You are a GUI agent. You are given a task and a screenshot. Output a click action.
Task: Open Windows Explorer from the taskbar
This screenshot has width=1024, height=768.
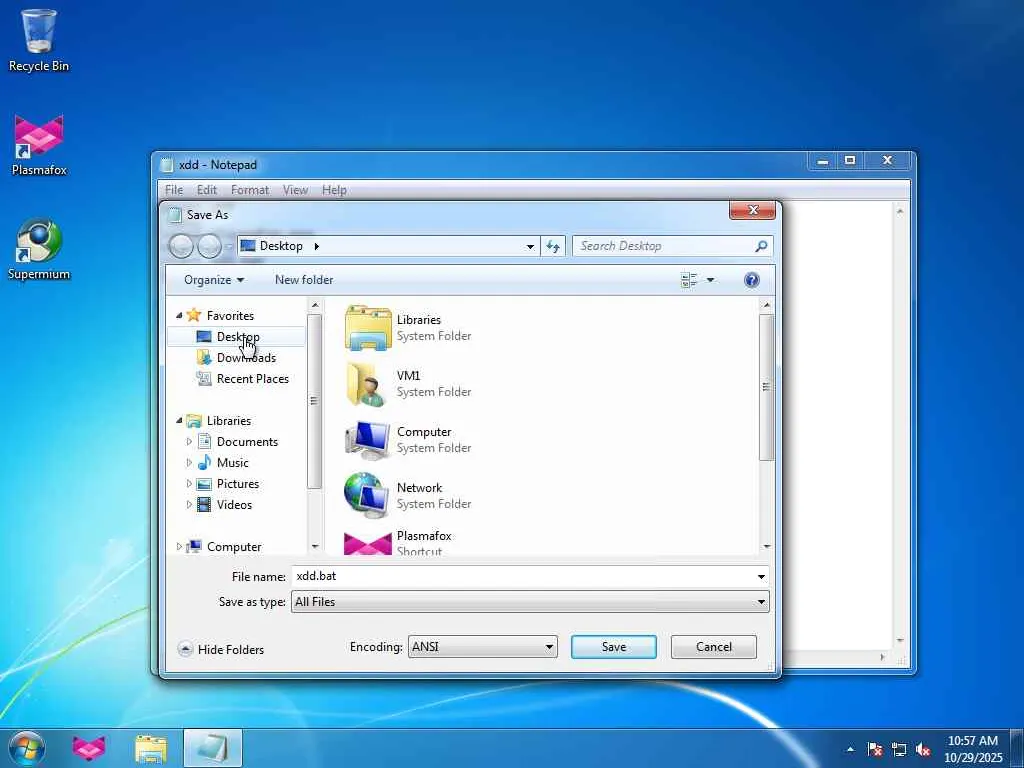151,748
